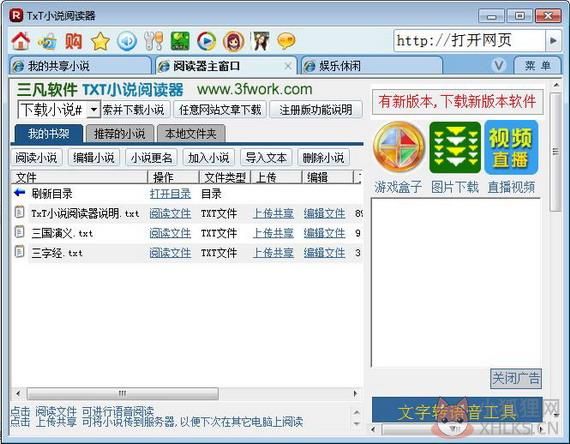Select the 本地文件夹 tab
Image resolution: width=570 pixels, height=444 pixels.
tap(191, 134)
